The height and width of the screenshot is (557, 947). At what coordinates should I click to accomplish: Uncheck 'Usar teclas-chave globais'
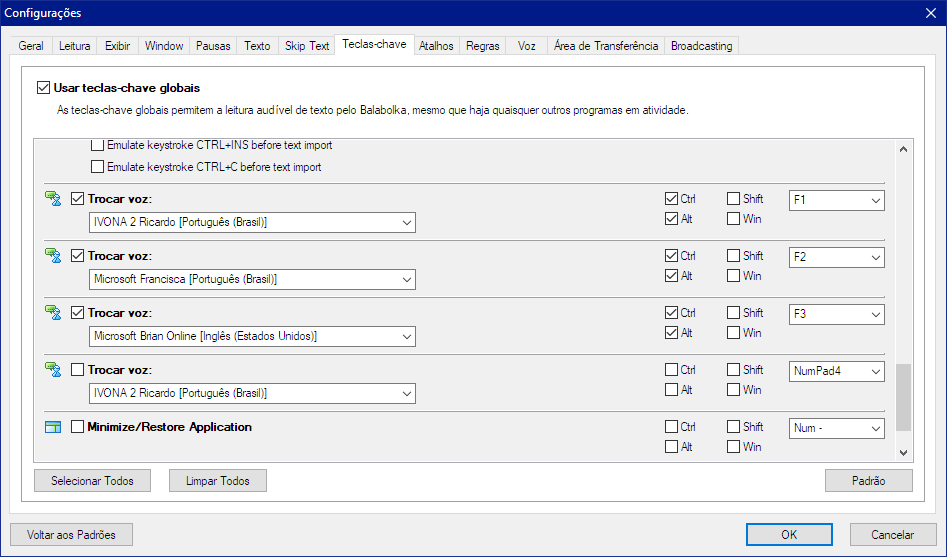pos(43,88)
